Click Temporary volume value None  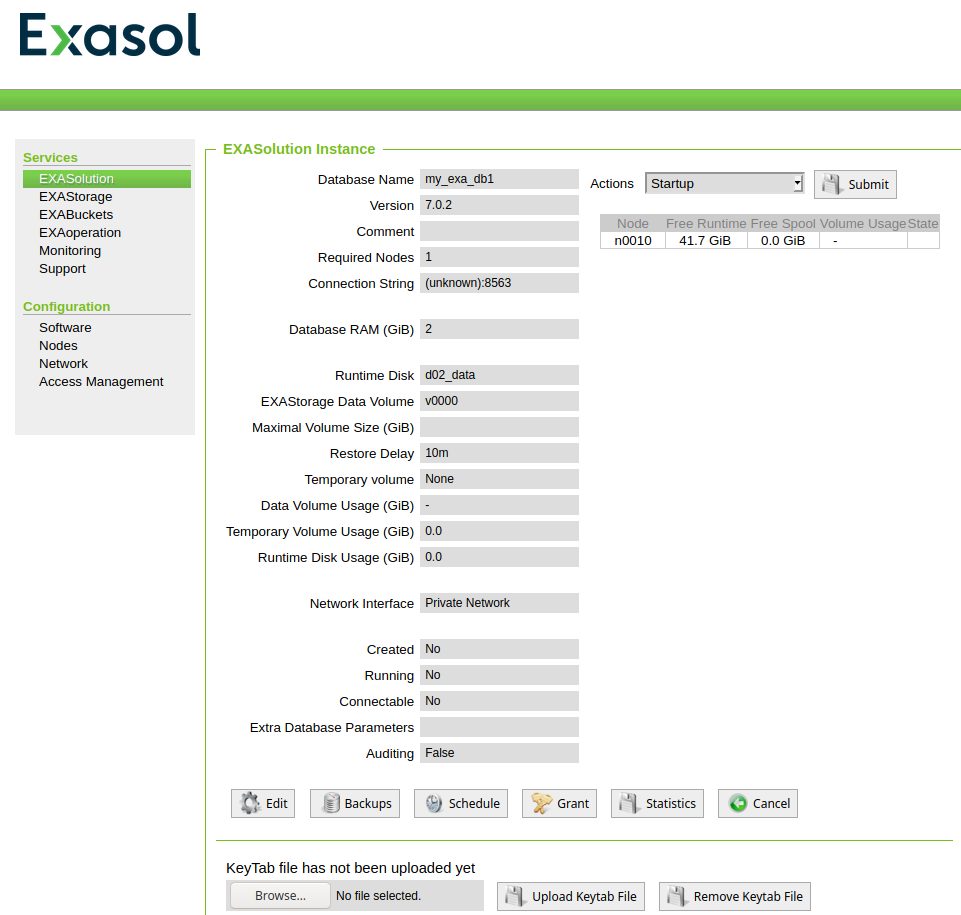point(499,479)
